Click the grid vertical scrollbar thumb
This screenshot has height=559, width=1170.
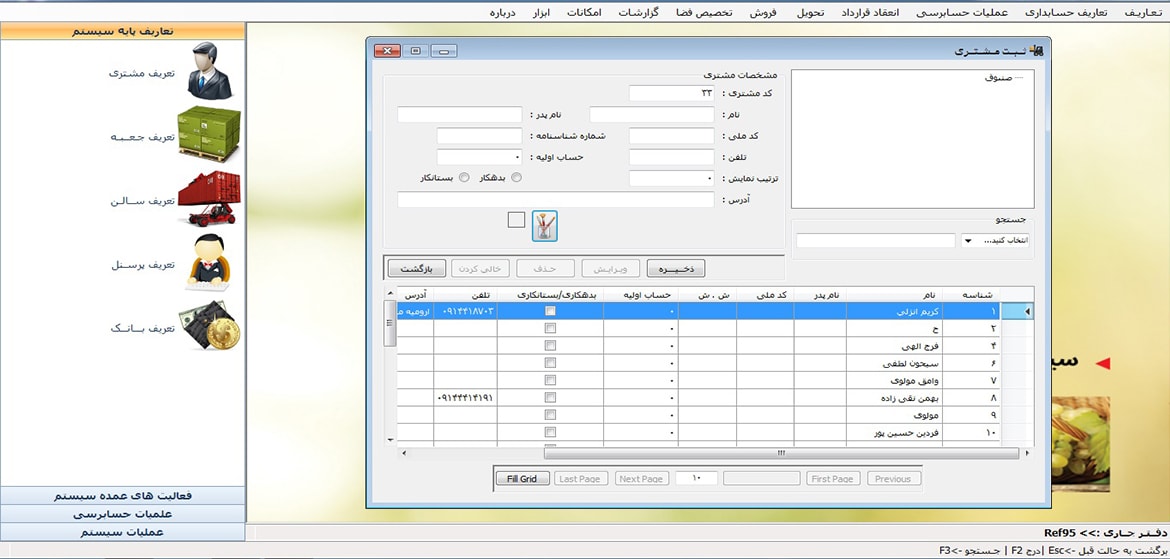[x=390, y=322]
